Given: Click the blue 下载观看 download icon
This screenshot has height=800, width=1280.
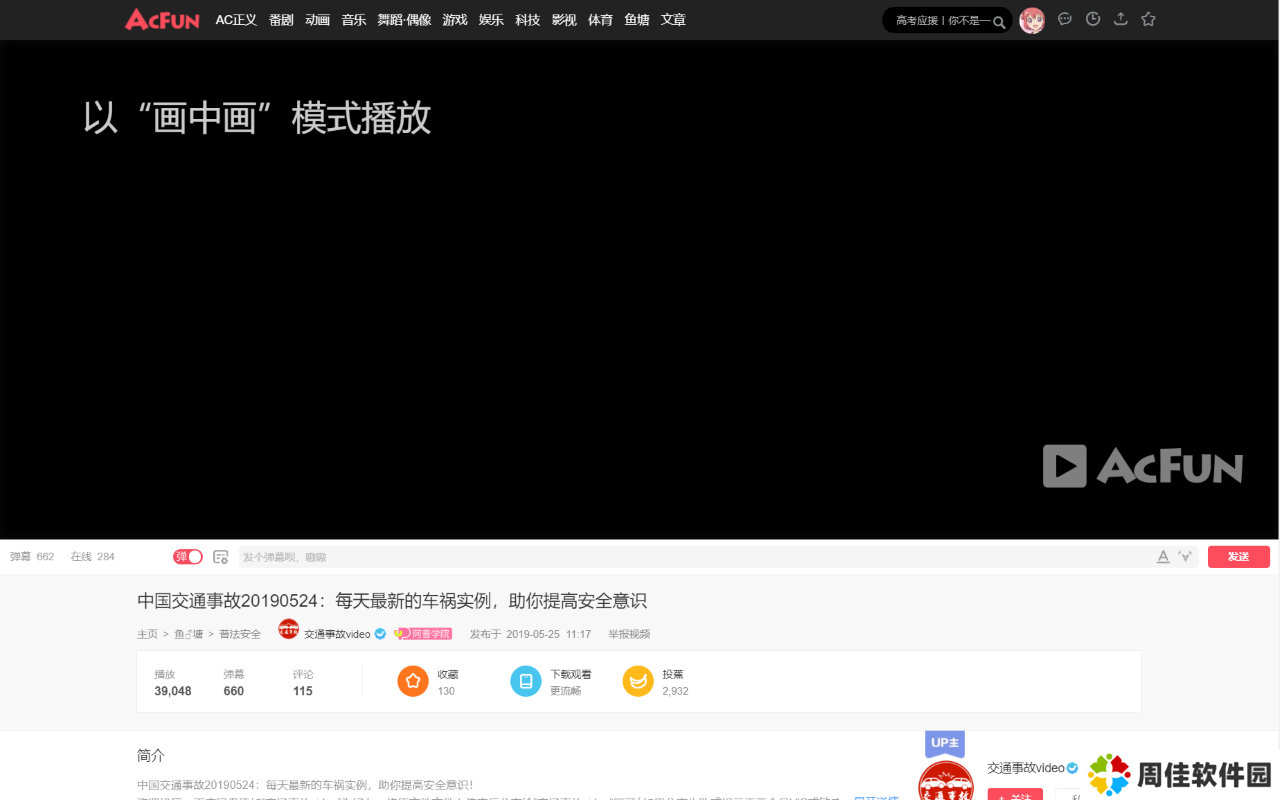Looking at the screenshot, I should pyautogui.click(x=526, y=681).
